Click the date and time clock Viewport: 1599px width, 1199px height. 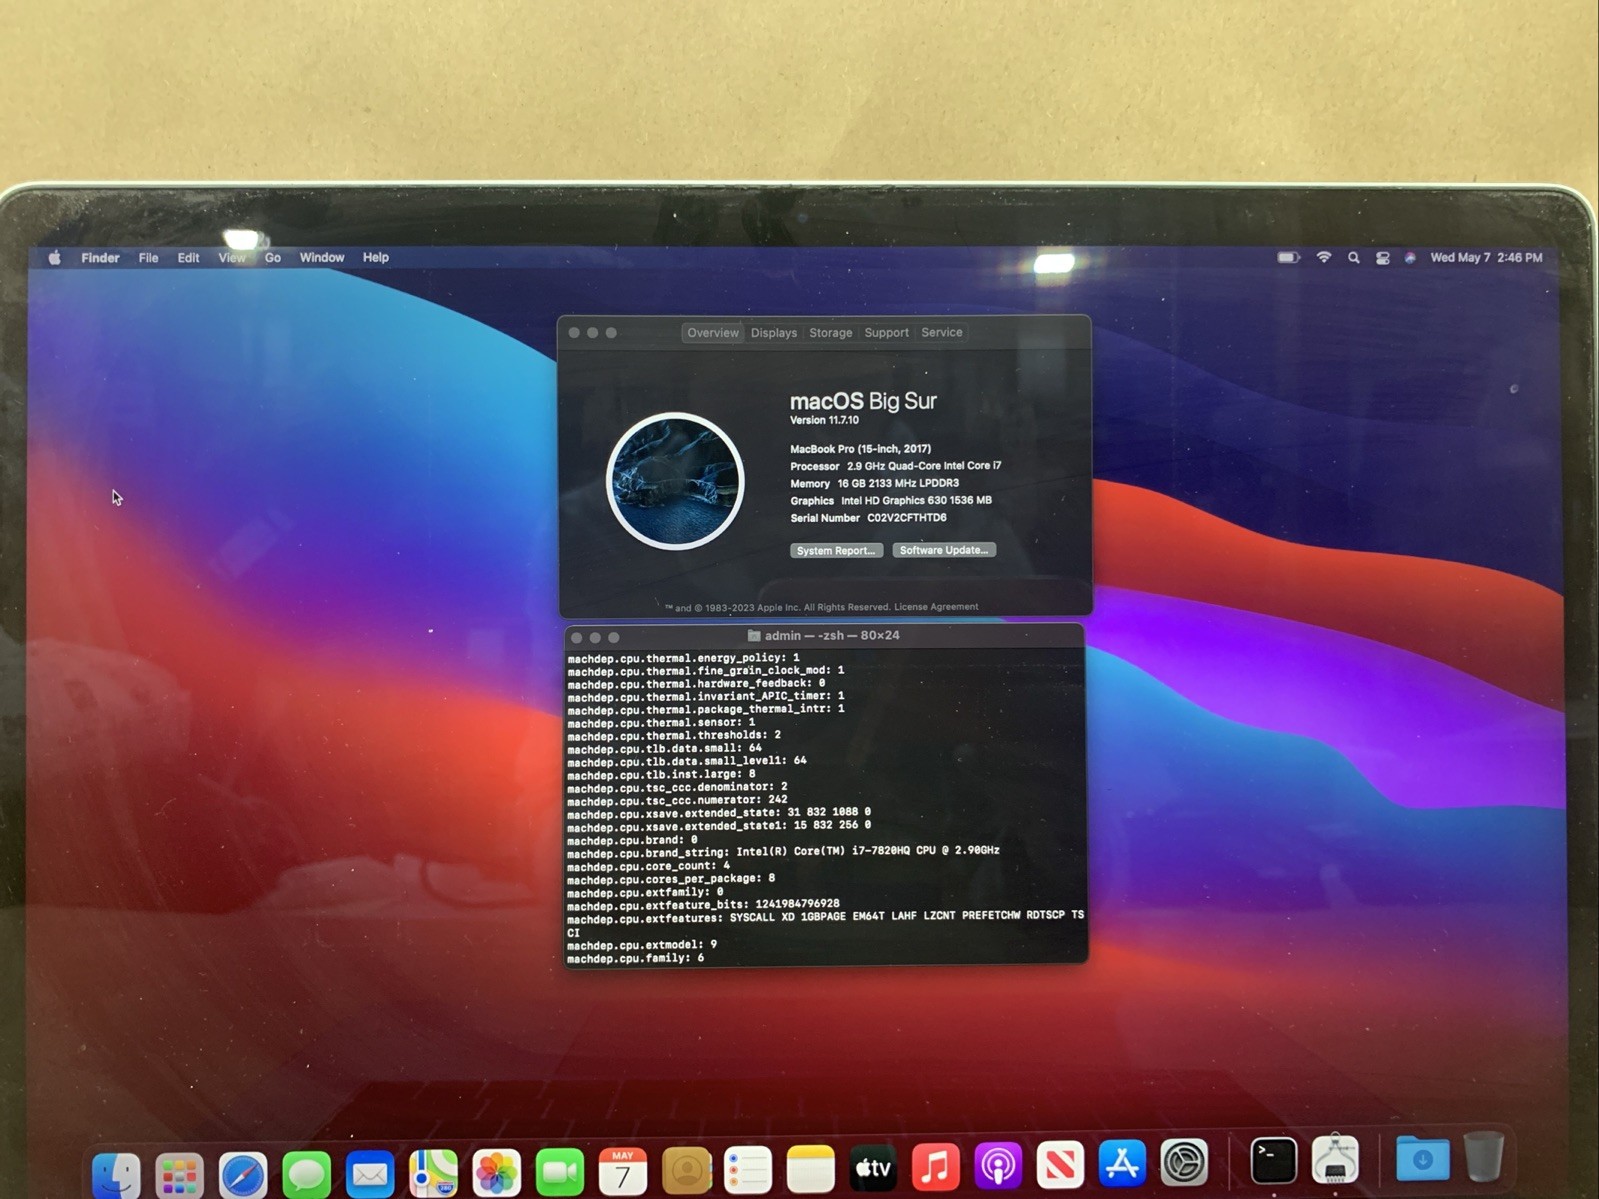1486,258
